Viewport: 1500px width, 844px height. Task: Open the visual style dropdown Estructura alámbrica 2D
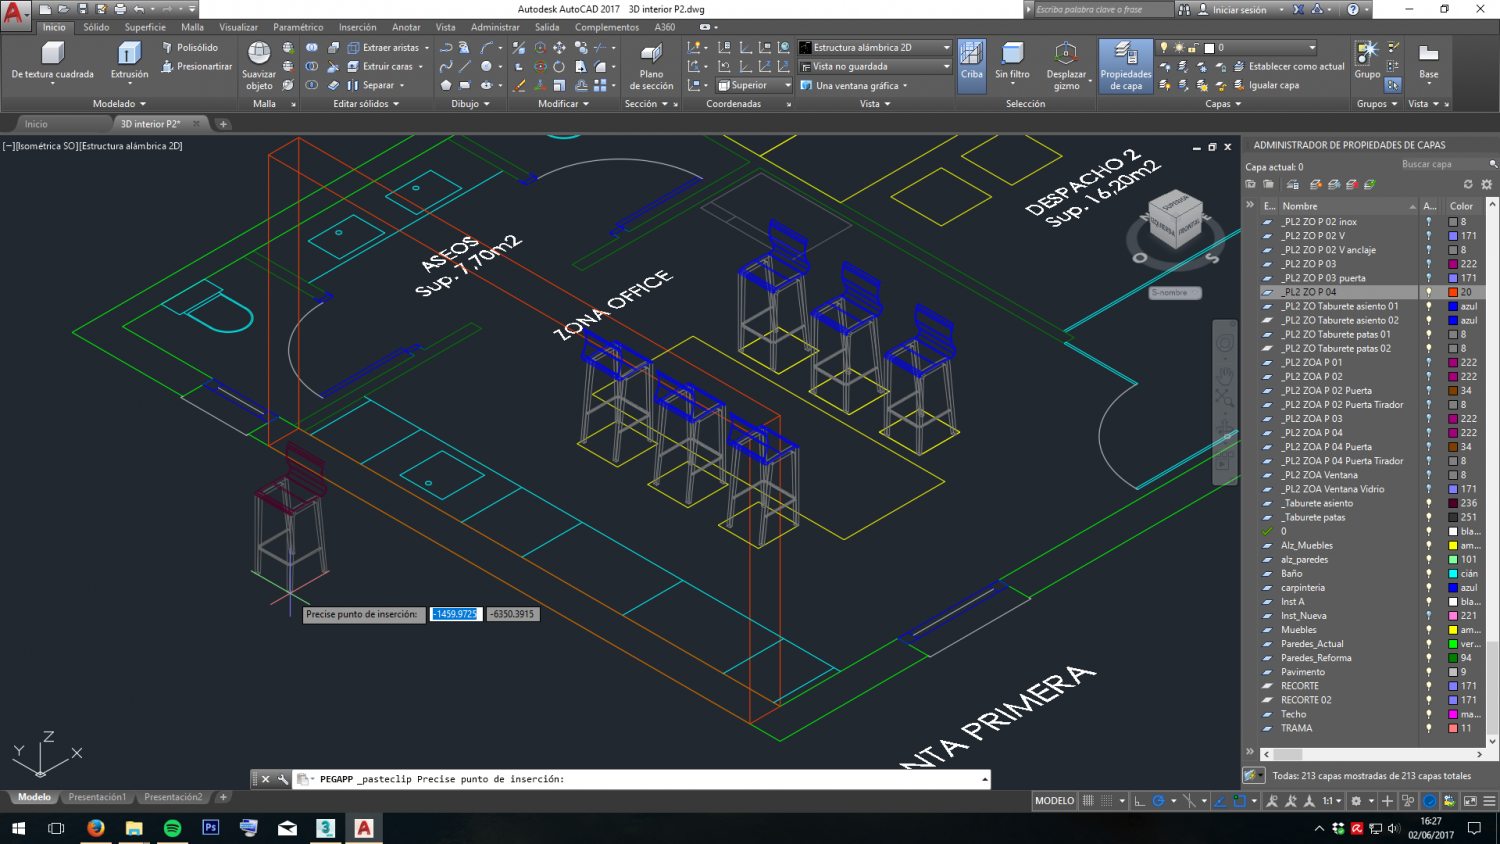[x=875, y=47]
